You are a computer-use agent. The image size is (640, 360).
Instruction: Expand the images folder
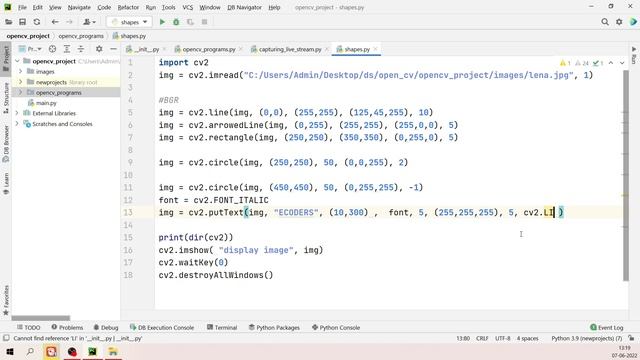tap(20, 71)
